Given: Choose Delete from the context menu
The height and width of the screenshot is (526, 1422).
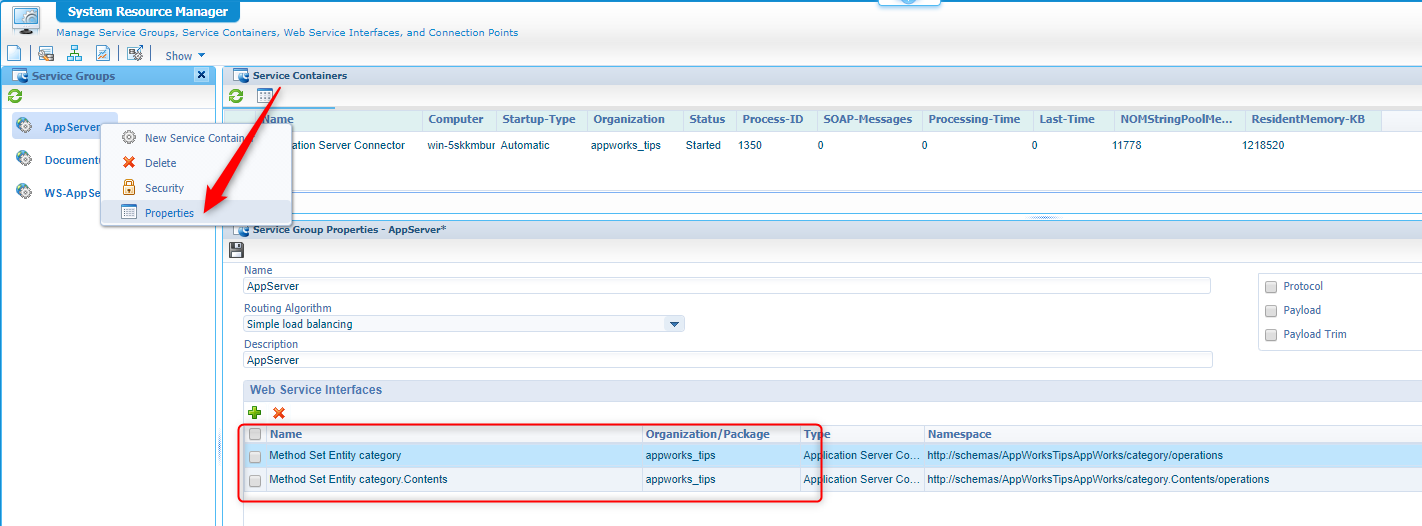Looking at the screenshot, I should pos(160,163).
